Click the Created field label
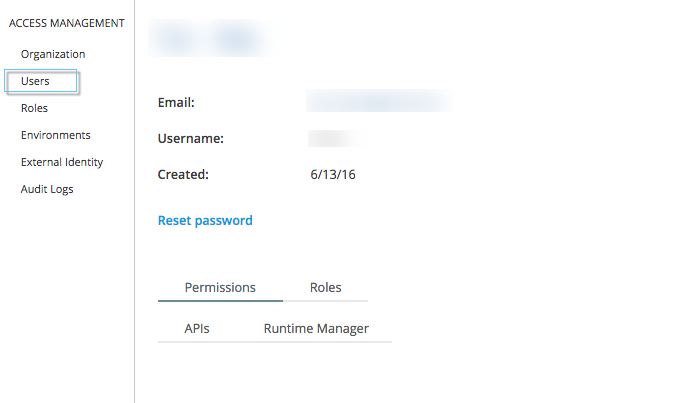 click(x=183, y=174)
